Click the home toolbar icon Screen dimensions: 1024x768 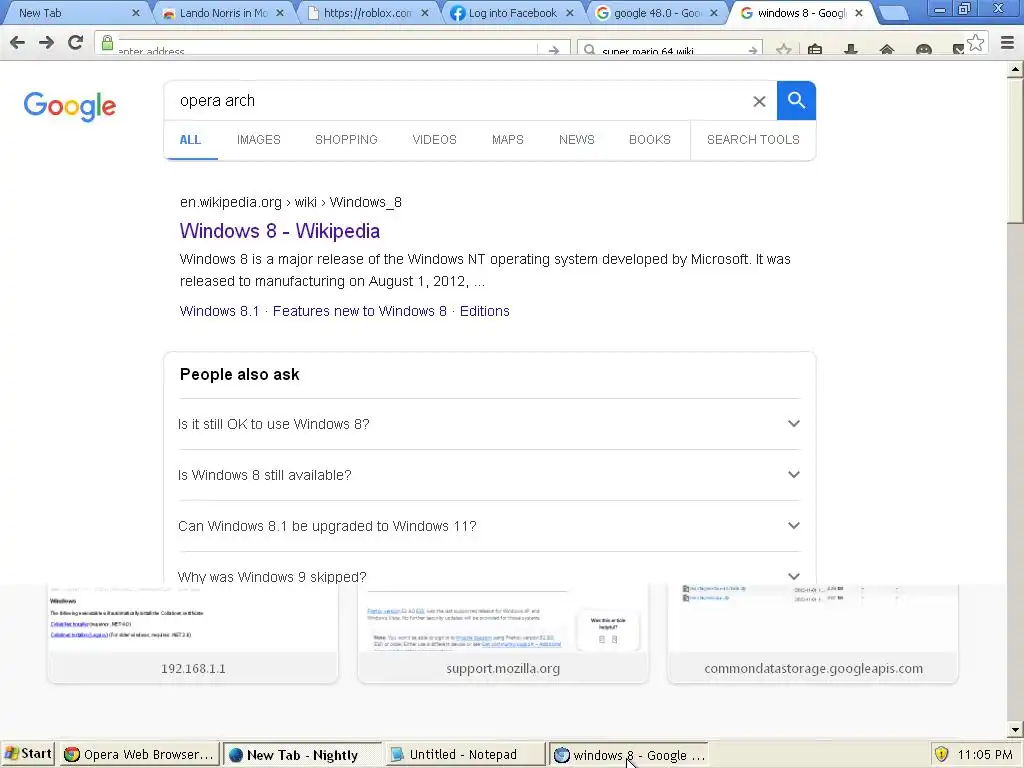coord(887,50)
